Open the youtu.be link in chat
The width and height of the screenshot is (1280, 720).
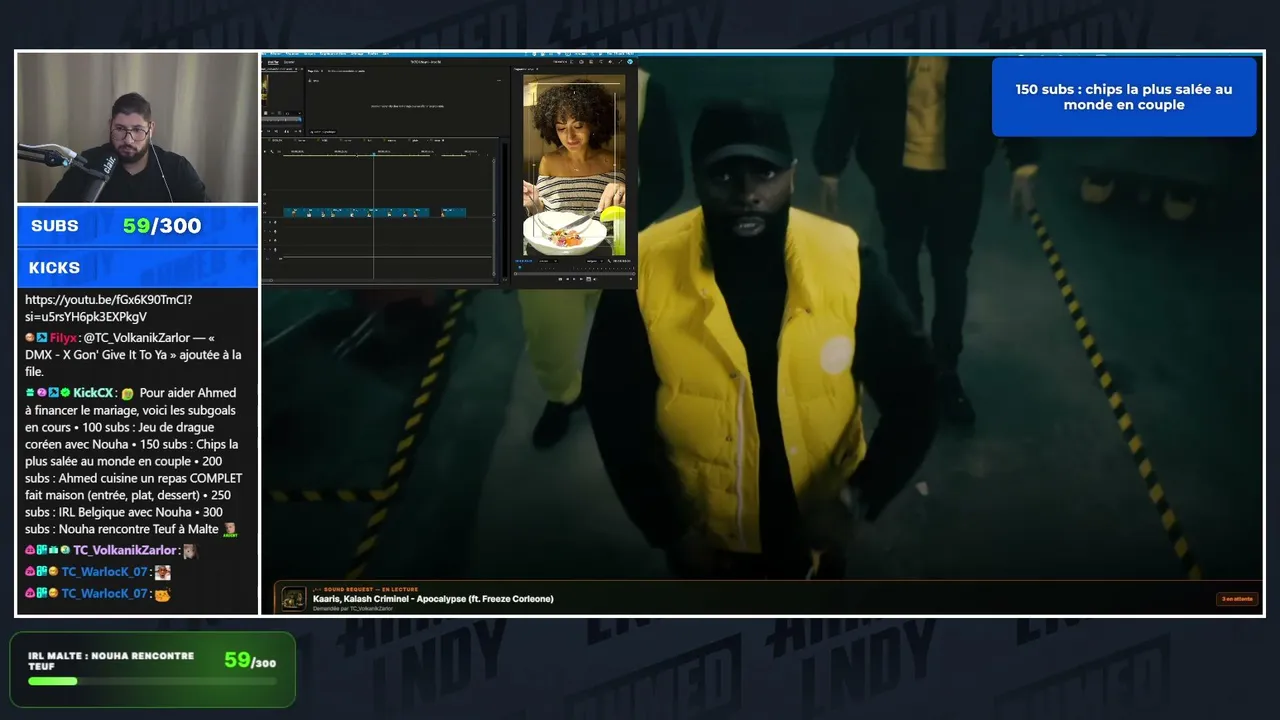coord(109,308)
